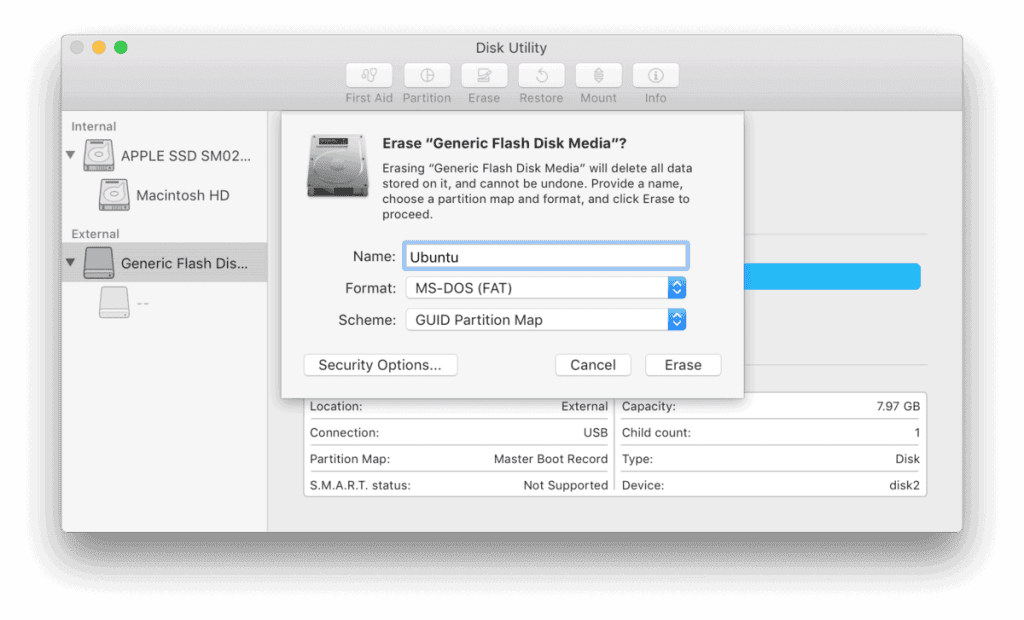Collapse the Generic Flash Disk disclosure triangle
Screen dimensions: 1024x620
71,263
